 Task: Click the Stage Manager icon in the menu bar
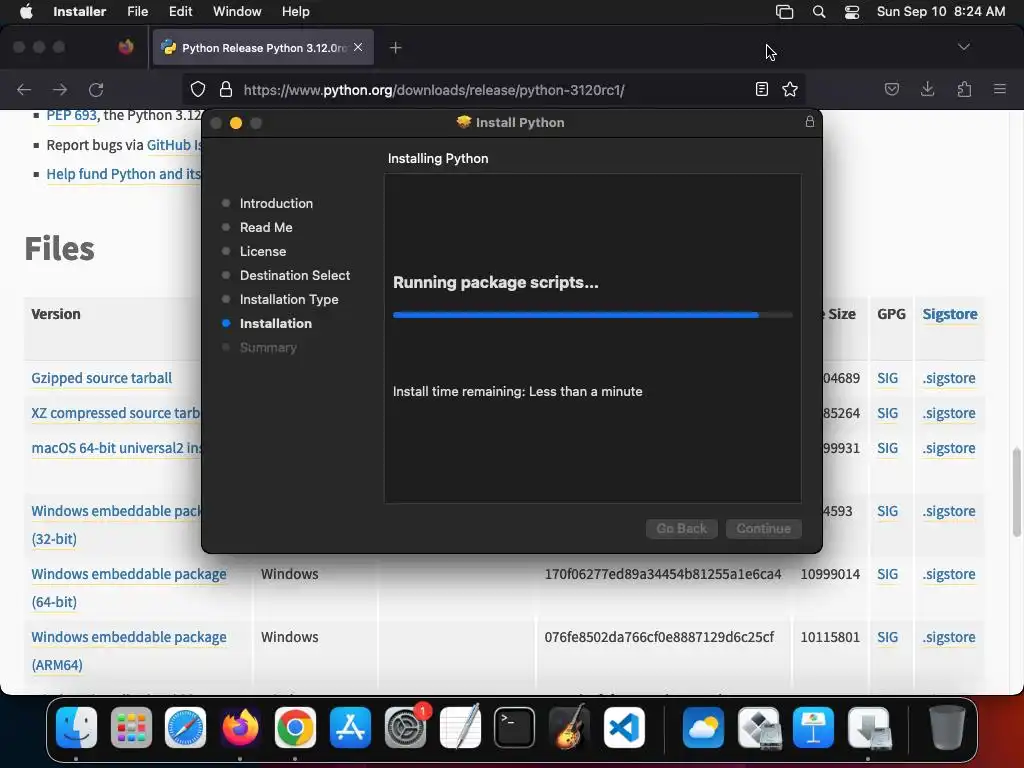point(784,12)
